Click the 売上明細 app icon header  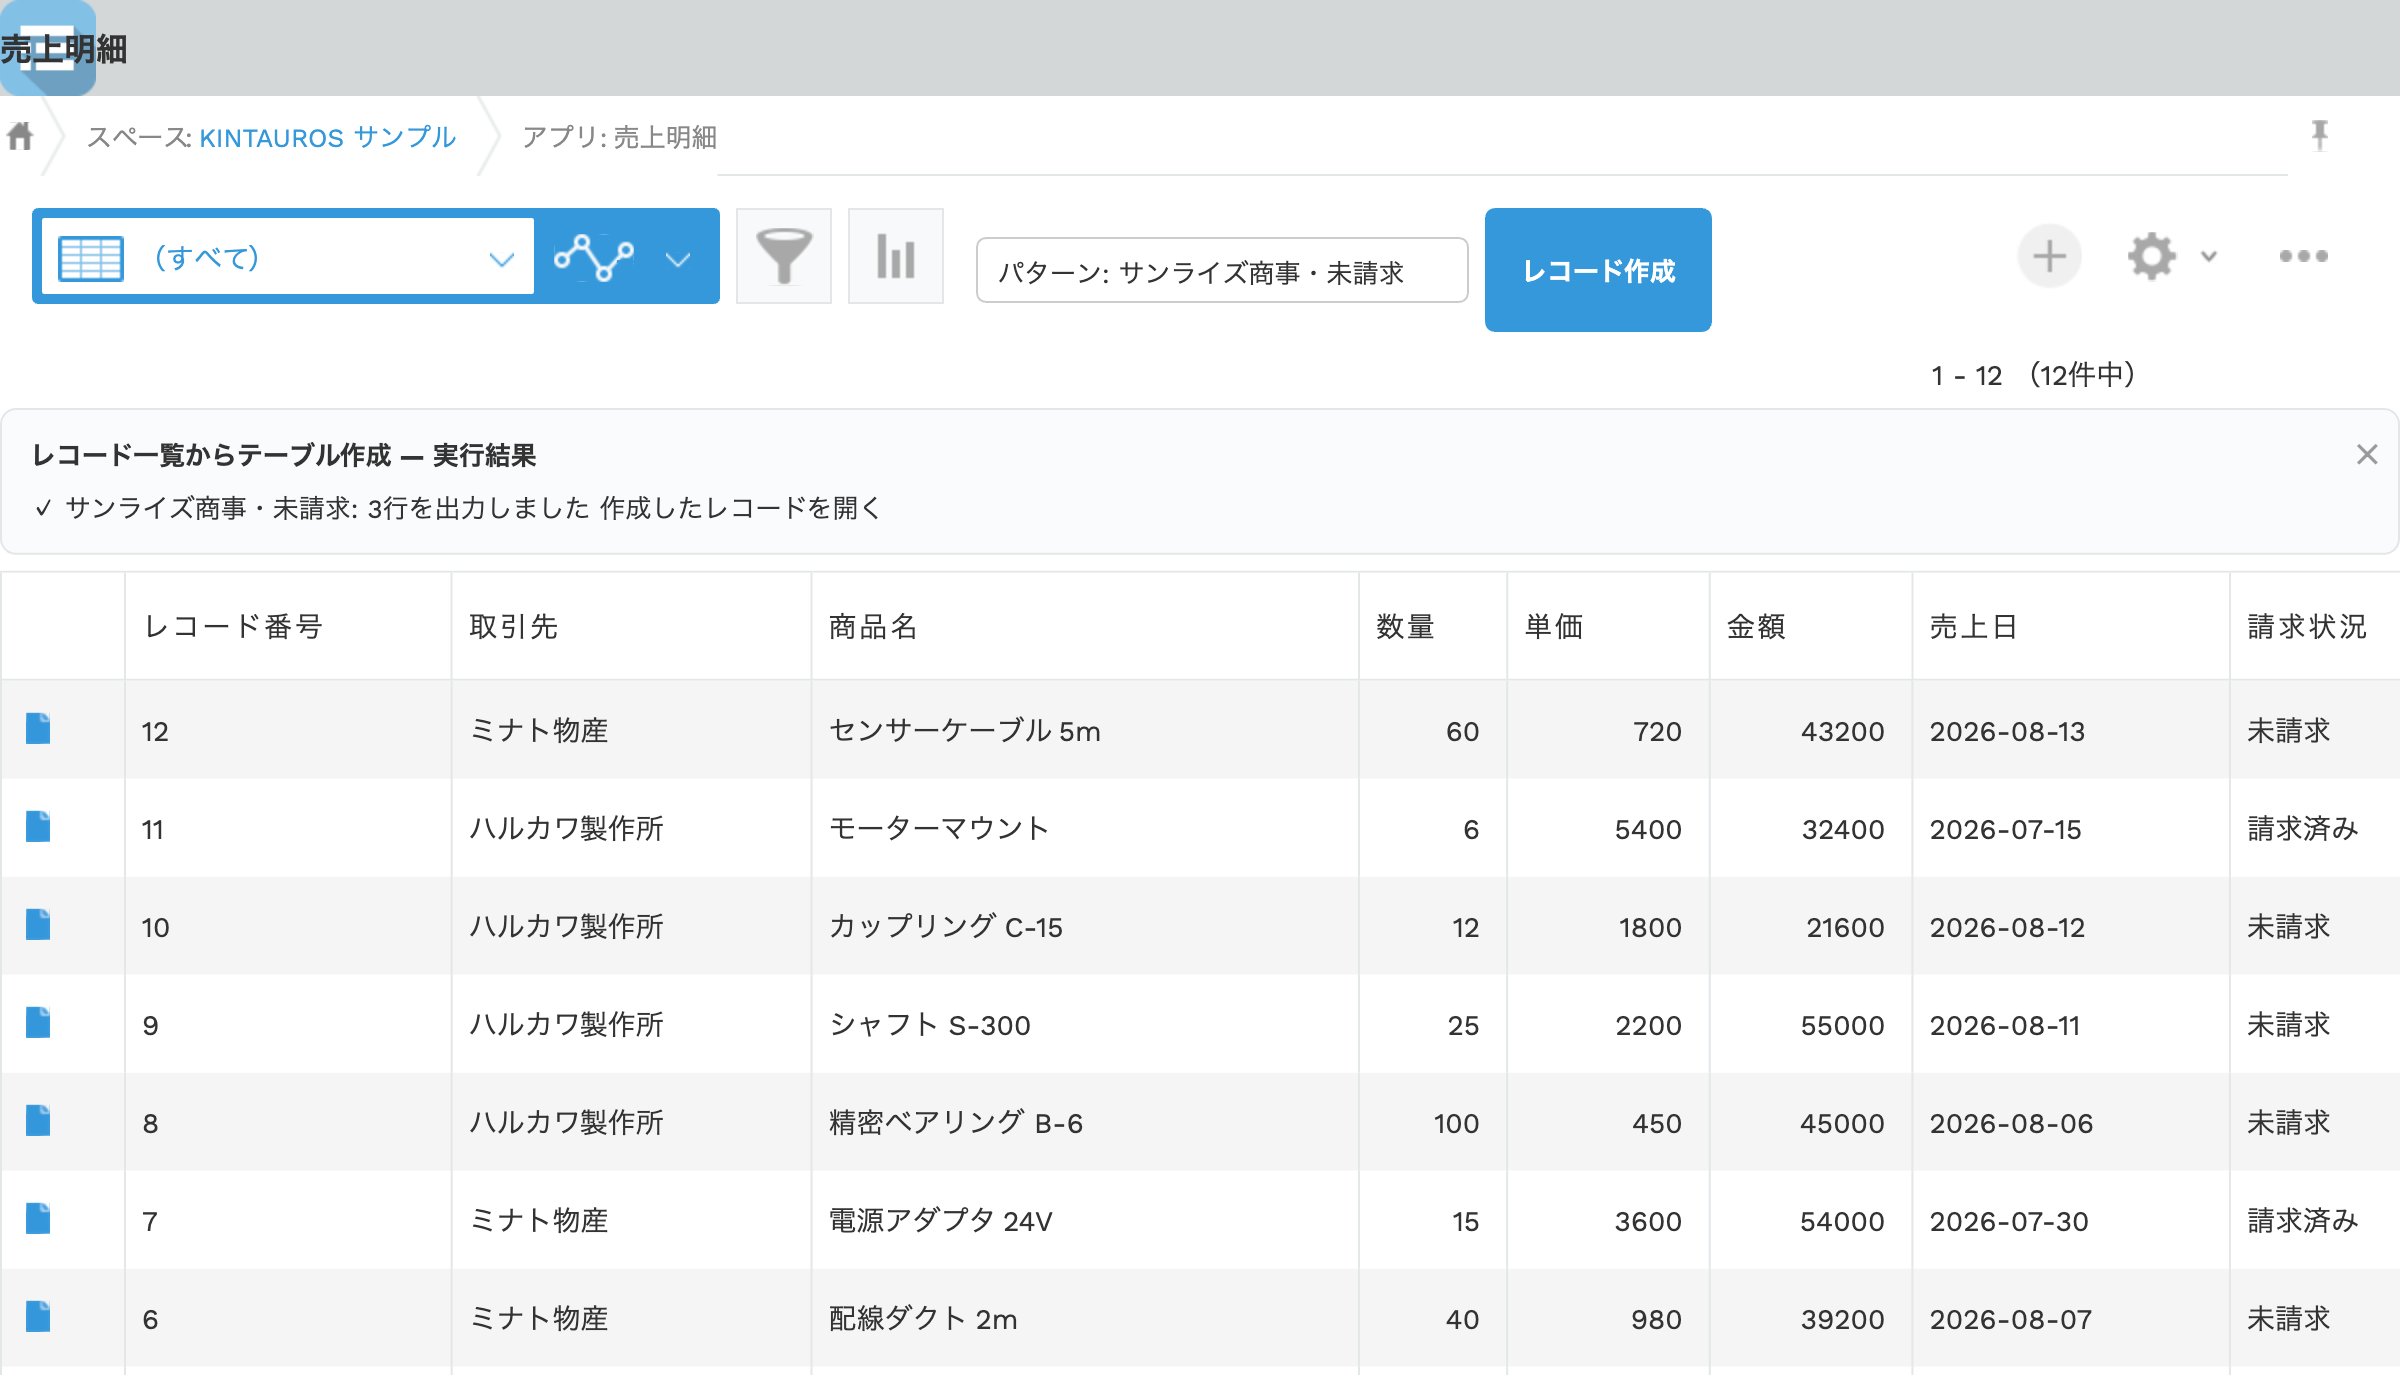[48, 48]
